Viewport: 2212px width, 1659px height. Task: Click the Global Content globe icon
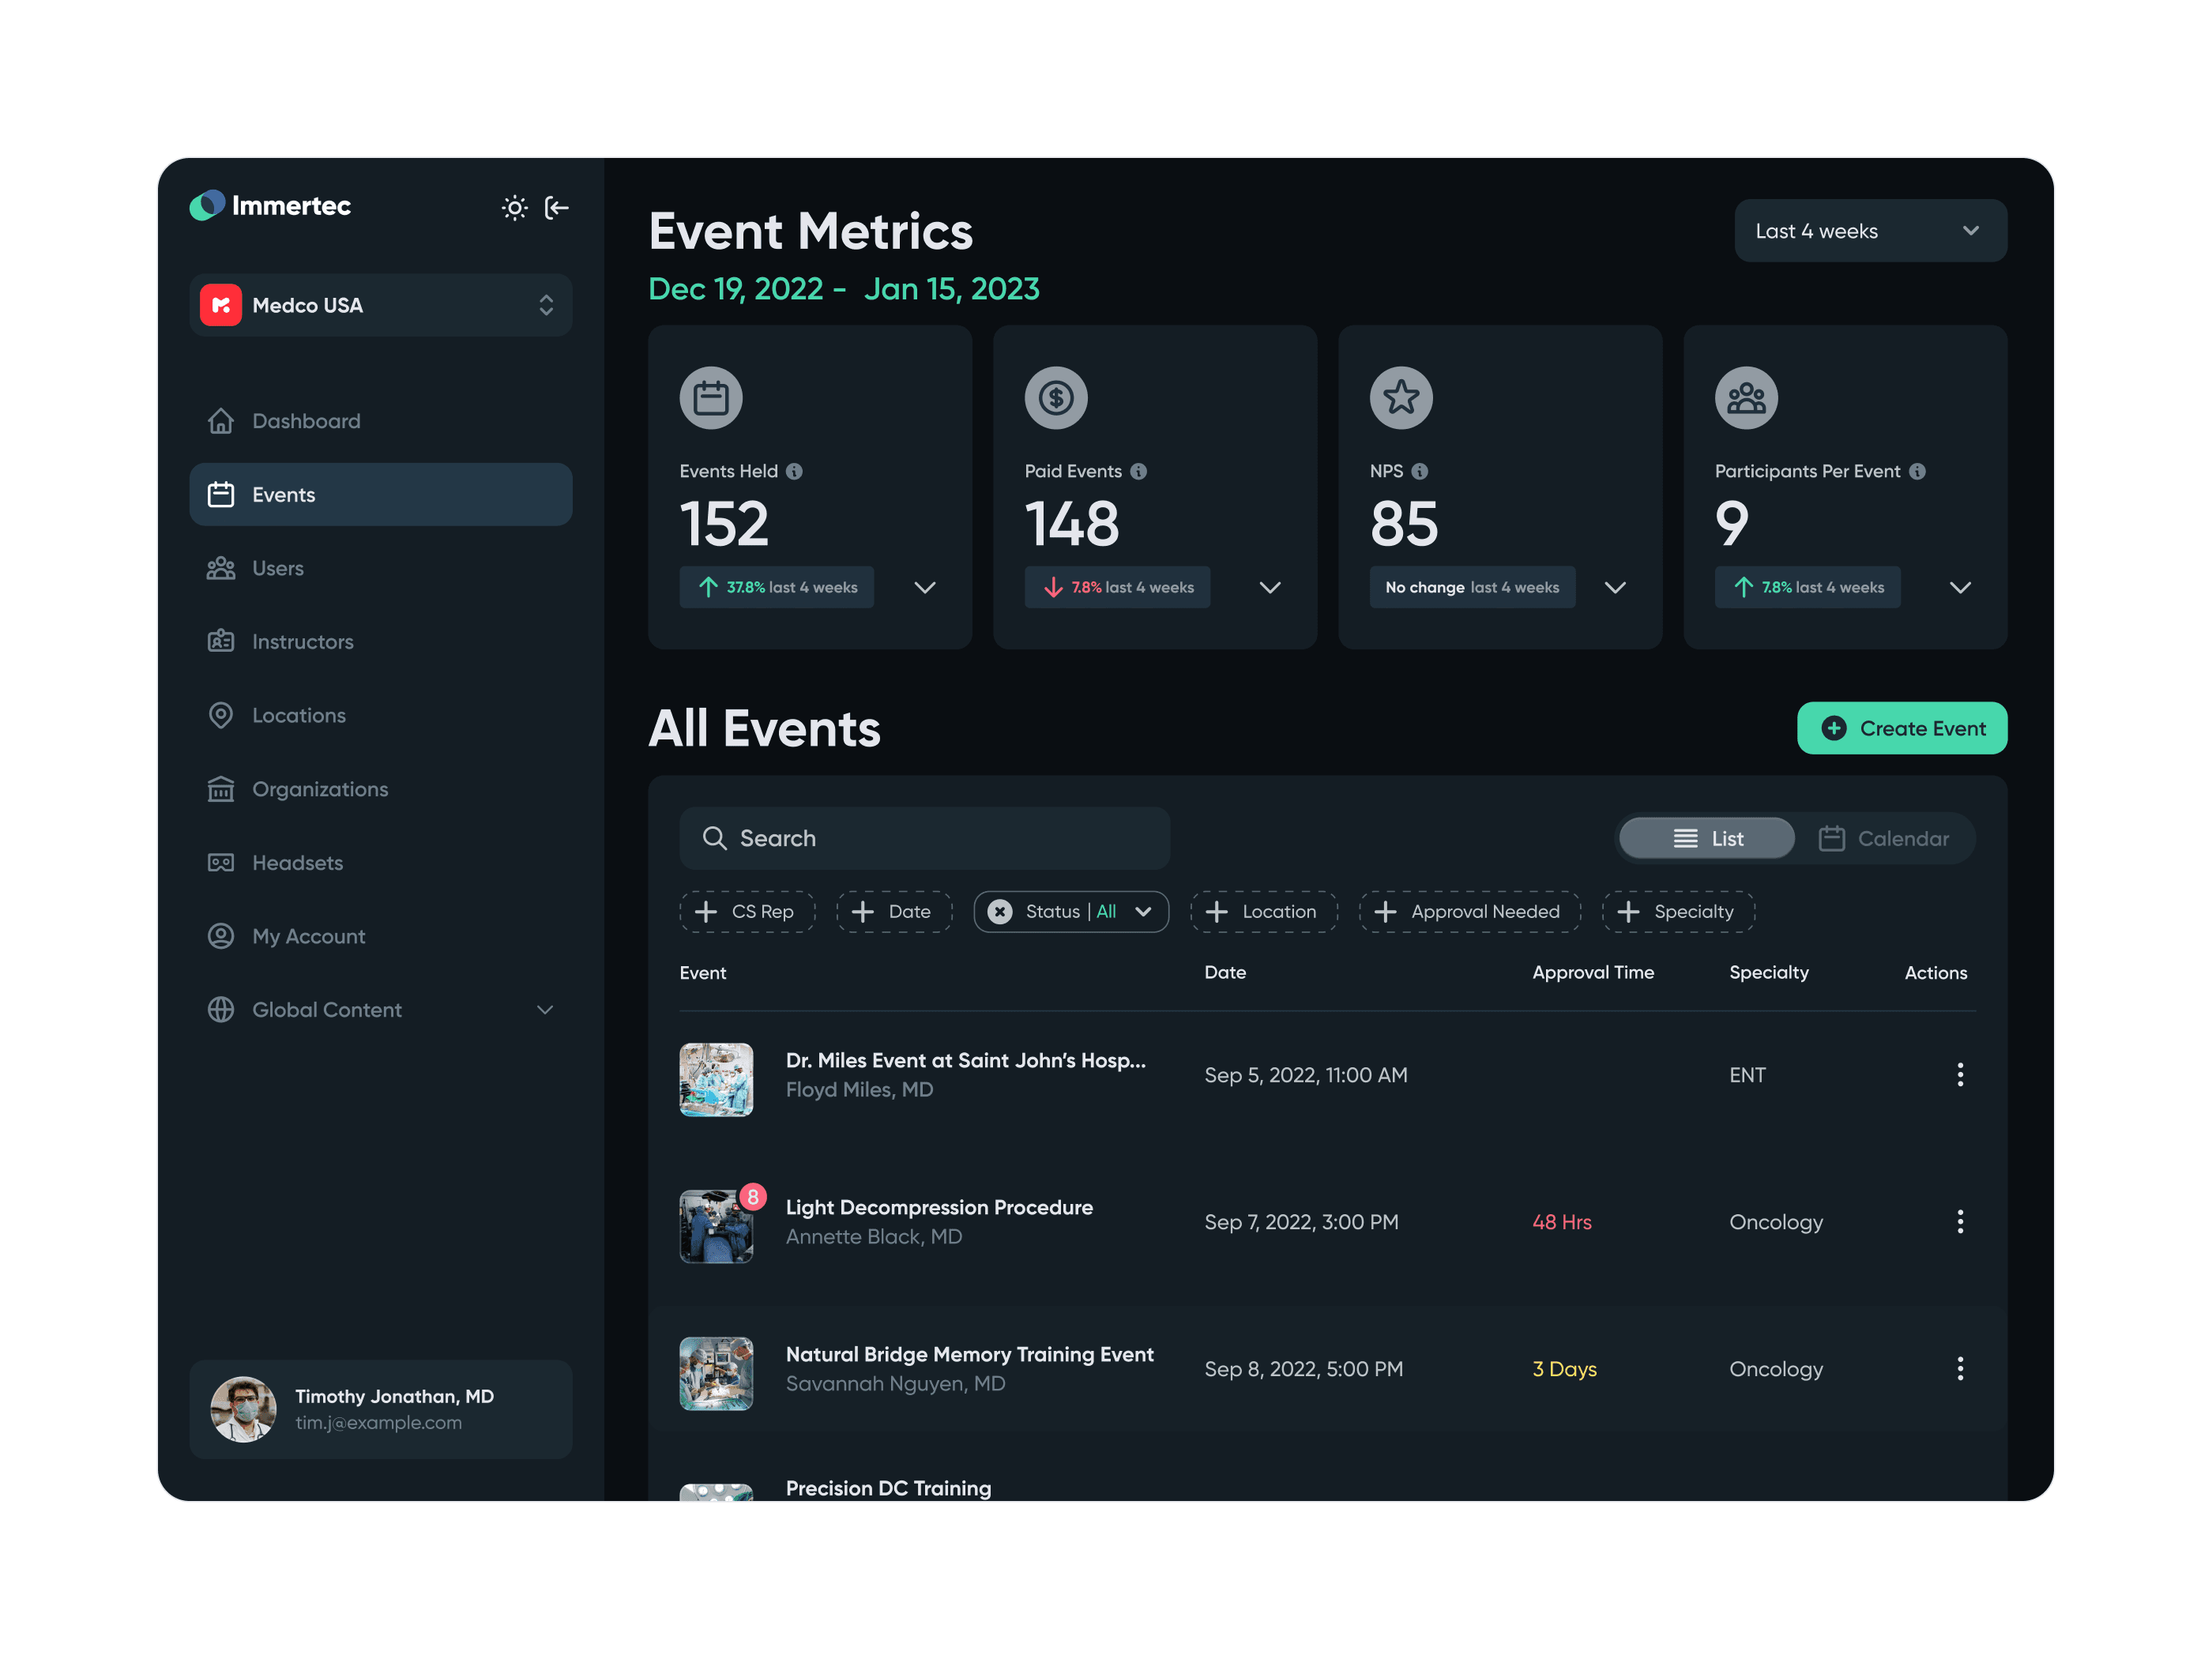coord(221,1009)
